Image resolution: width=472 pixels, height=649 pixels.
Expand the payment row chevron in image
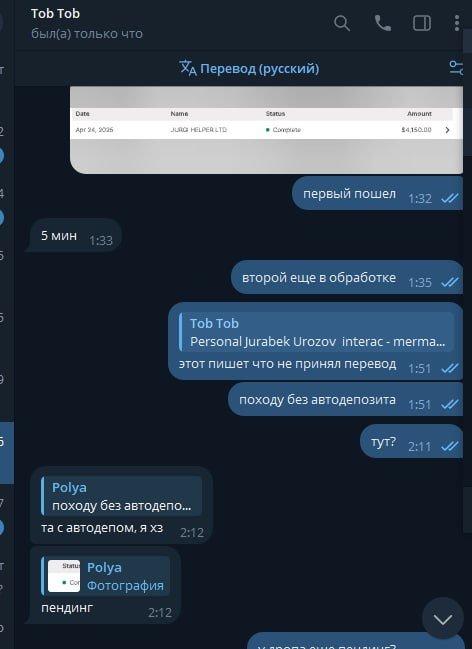(x=447, y=130)
